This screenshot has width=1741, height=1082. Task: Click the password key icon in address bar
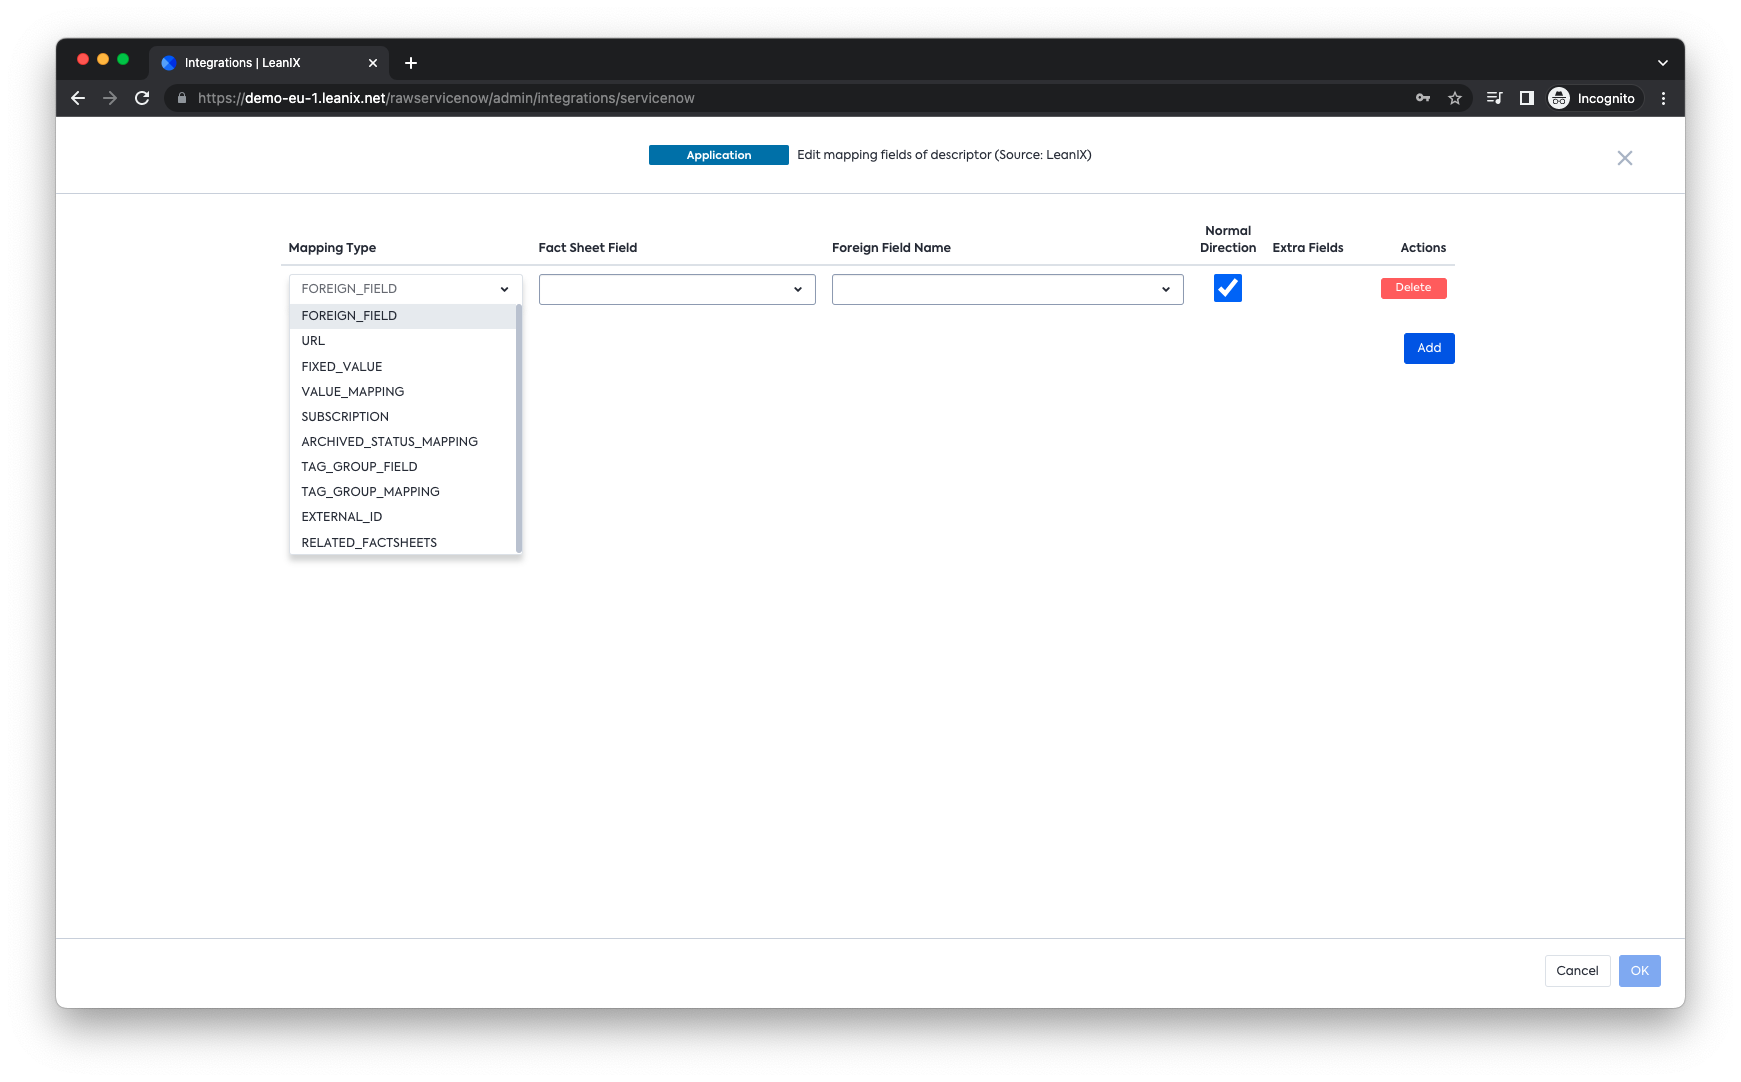click(1422, 98)
